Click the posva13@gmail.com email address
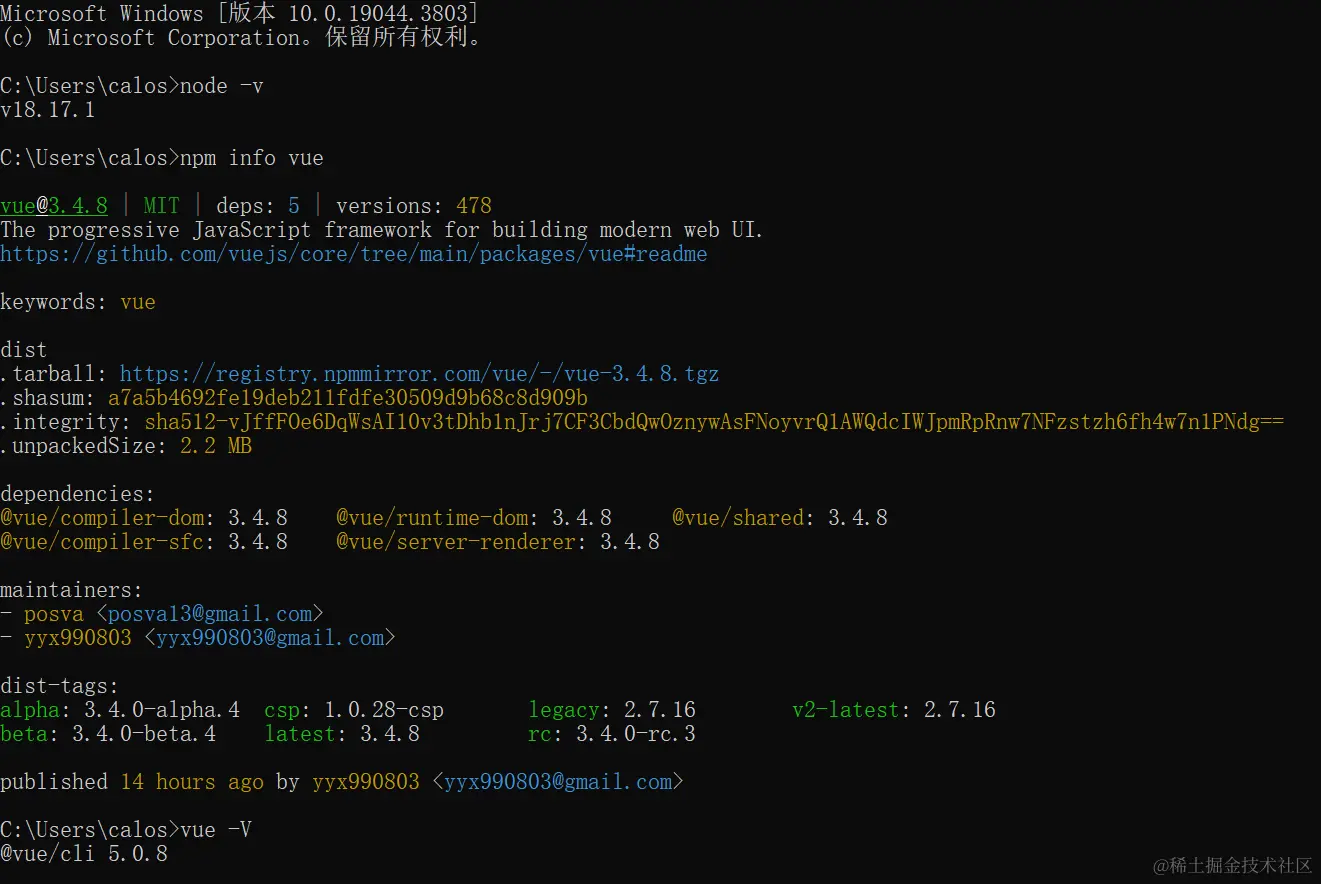This screenshot has height=884, width=1321. (x=210, y=614)
